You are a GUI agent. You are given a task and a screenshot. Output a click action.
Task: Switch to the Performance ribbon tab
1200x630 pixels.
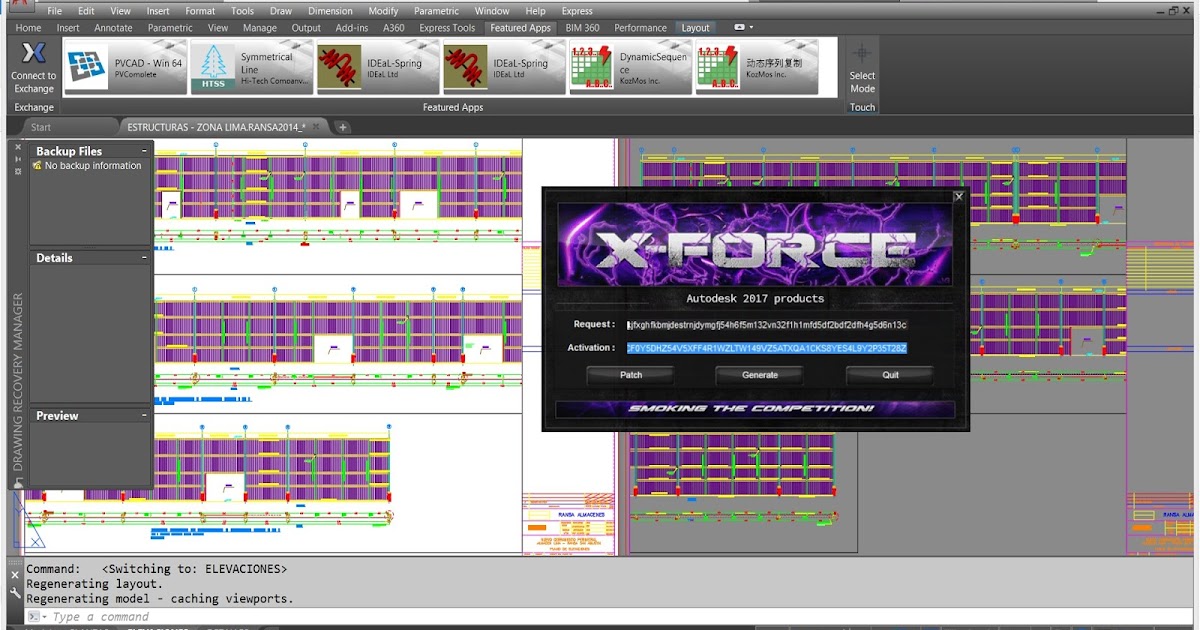pyautogui.click(x=640, y=28)
